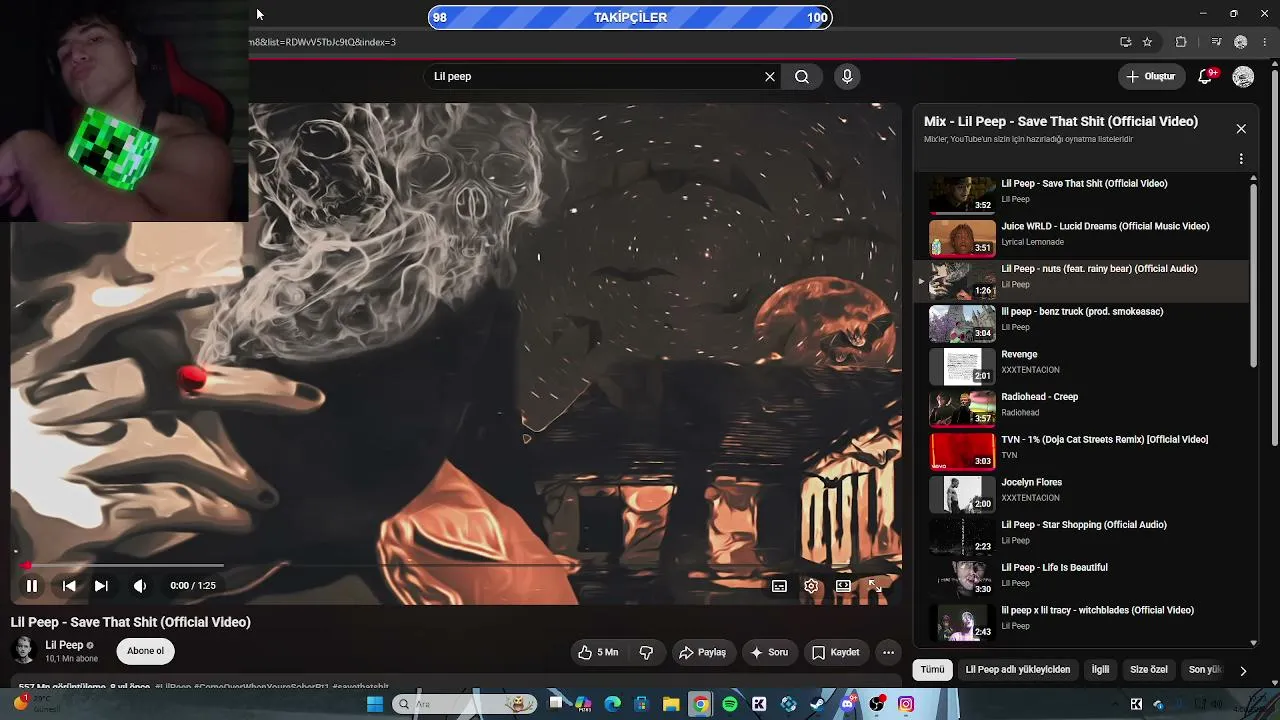Select the 'Son yük...' filter chip
The height and width of the screenshot is (720, 1280).
pos(1204,670)
